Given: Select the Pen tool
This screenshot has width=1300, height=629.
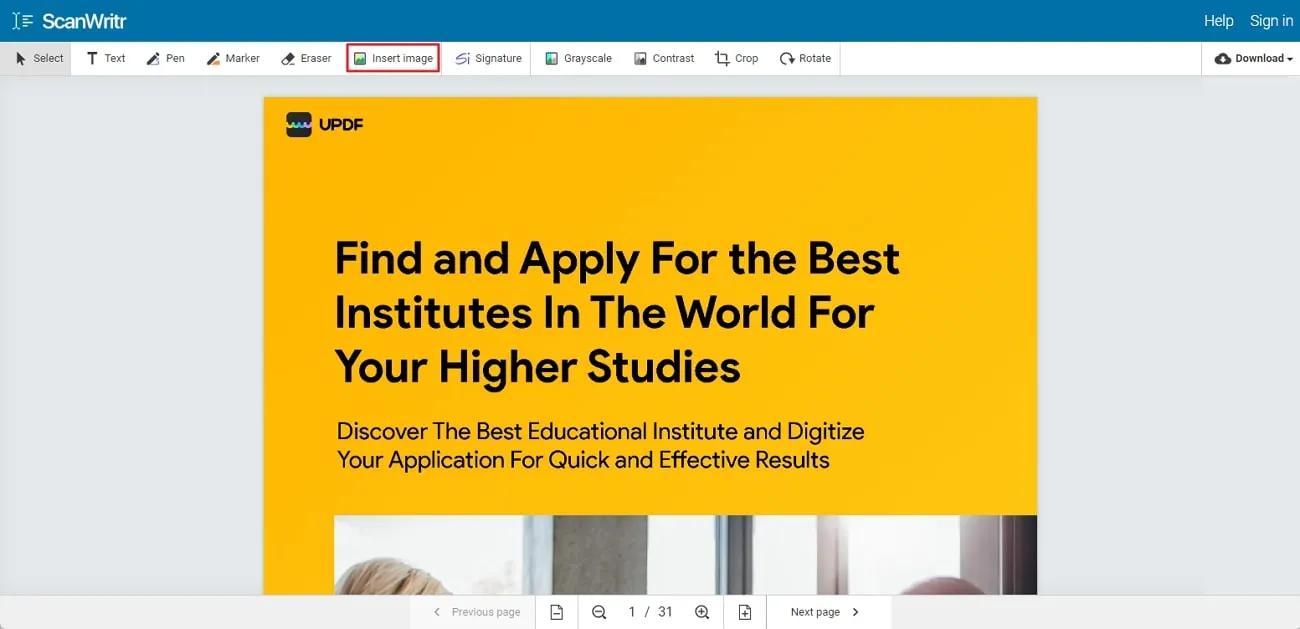Looking at the screenshot, I should pyautogui.click(x=166, y=58).
